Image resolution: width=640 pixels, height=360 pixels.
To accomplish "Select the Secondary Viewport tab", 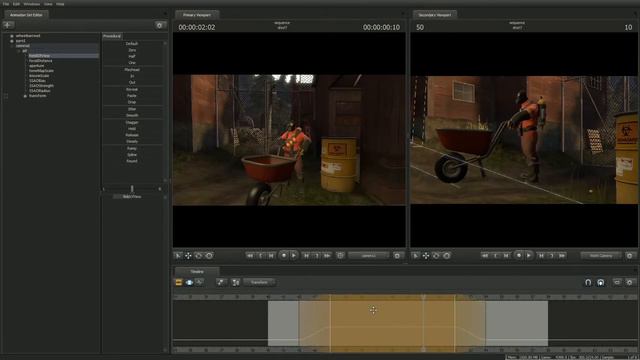I will (435, 15).
